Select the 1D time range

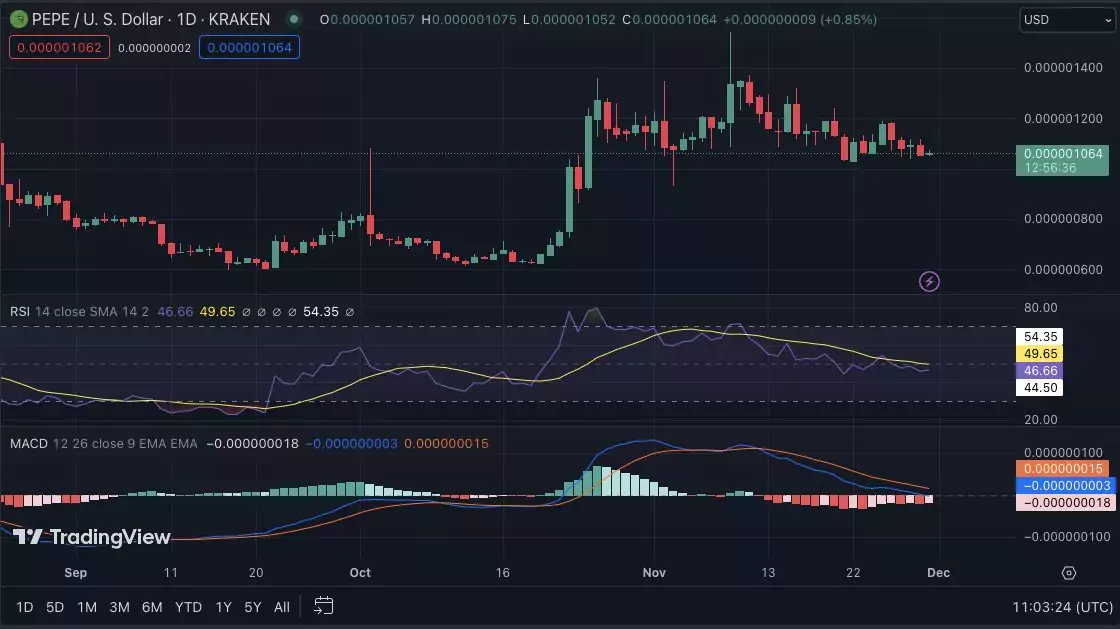coord(24,607)
